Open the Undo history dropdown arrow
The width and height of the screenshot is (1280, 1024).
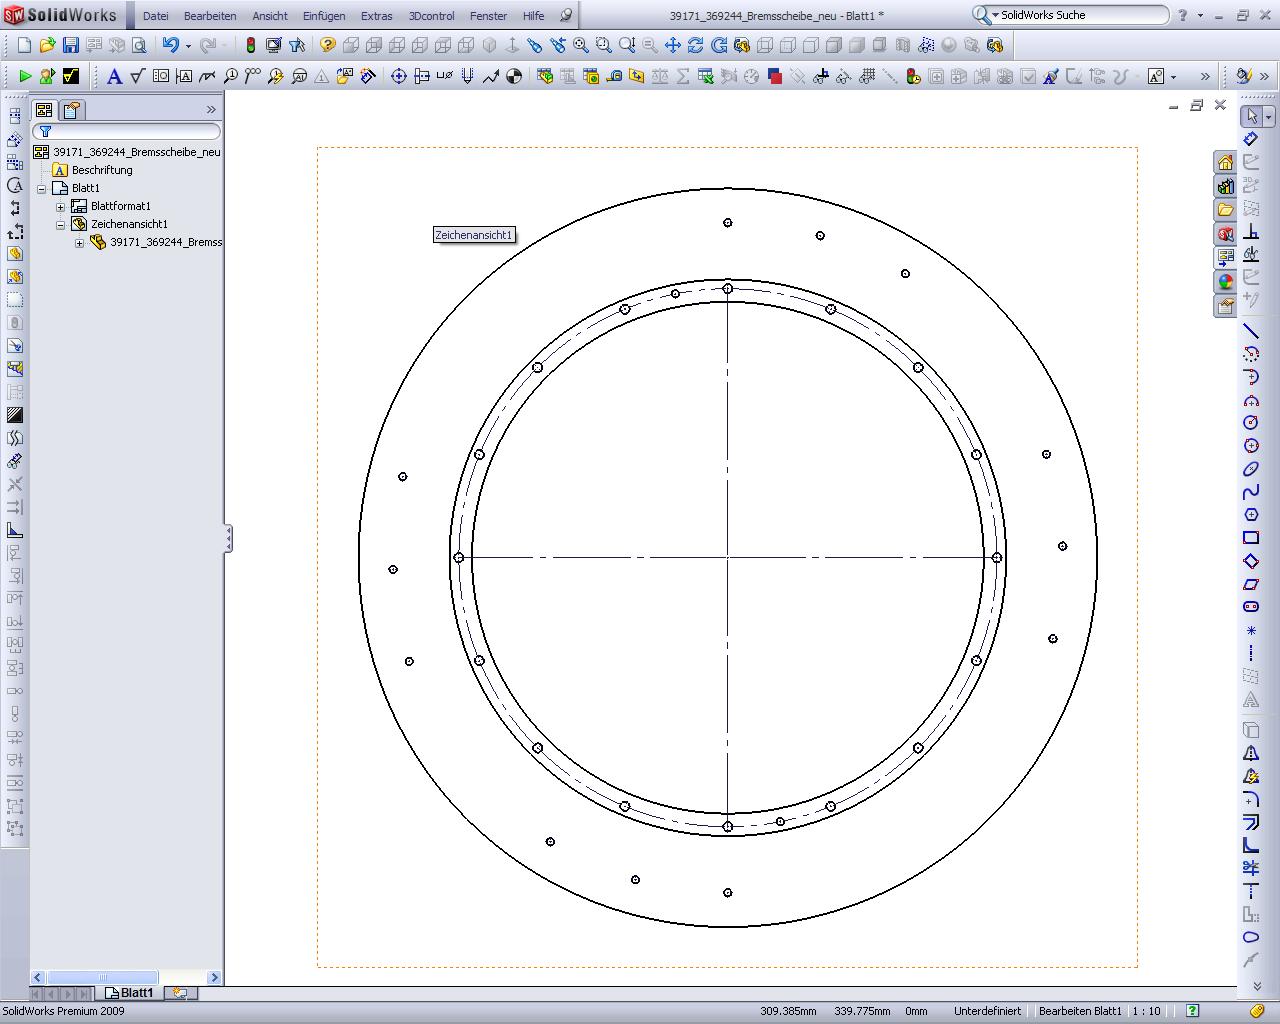[x=188, y=46]
